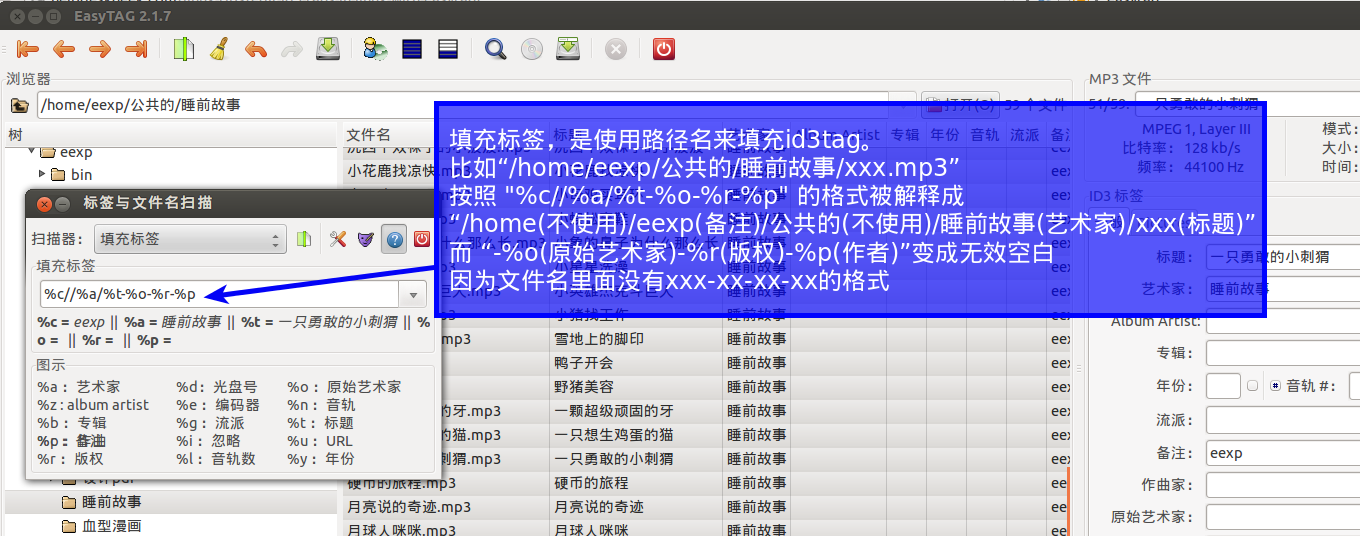1362x536 pixels.
Task: Click the 作曲家 composer field
Action: [1283, 484]
